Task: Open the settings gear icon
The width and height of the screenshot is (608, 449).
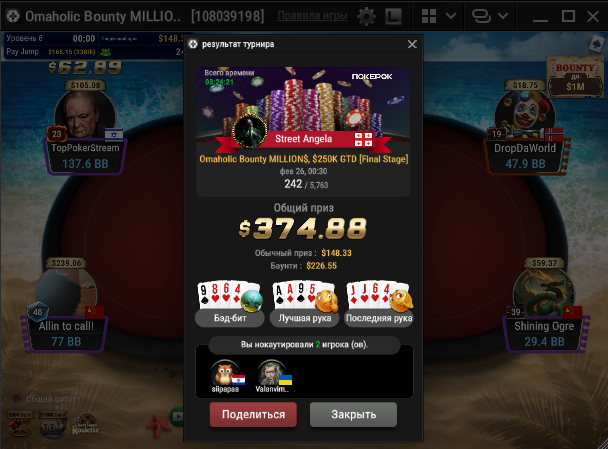Action: tap(366, 16)
